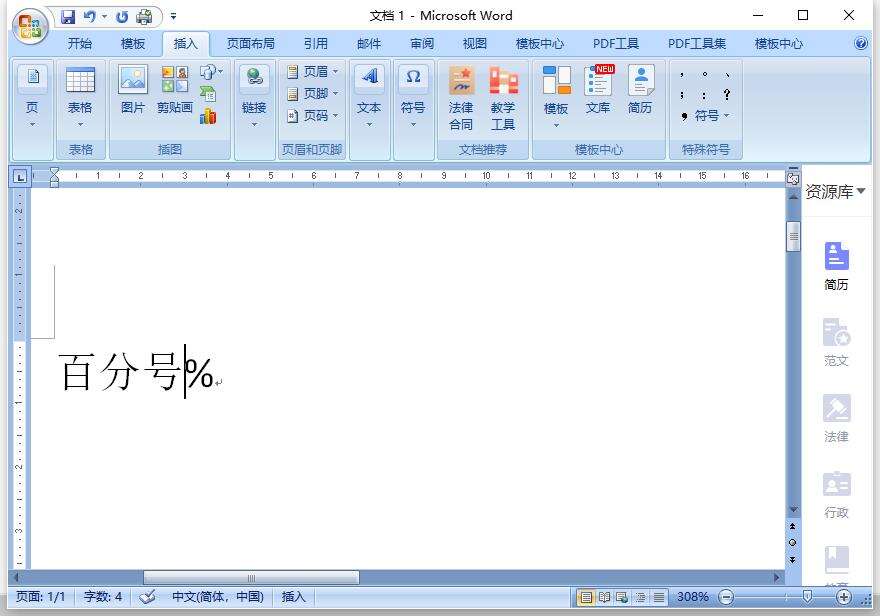Switch to the 开始 tab
The image size is (880, 616).
tap(80, 44)
